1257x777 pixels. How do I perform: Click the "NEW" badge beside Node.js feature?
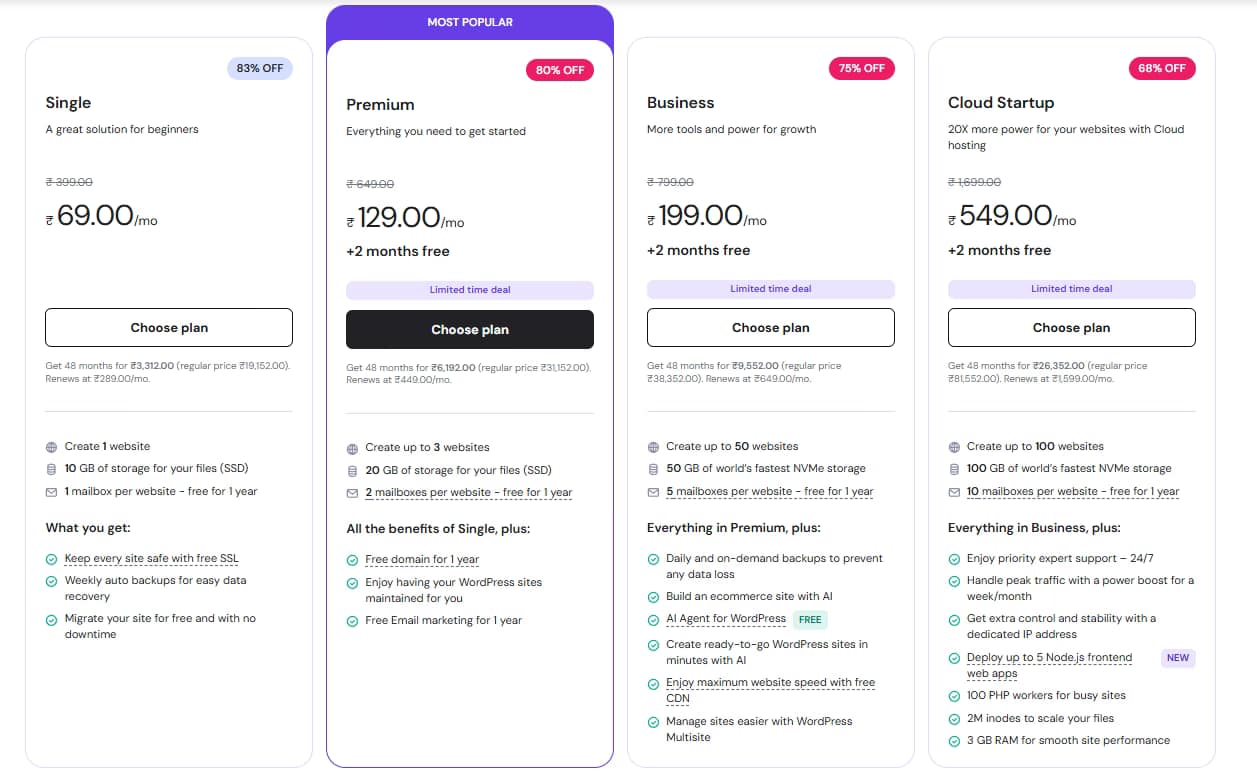[x=1177, y=658]
